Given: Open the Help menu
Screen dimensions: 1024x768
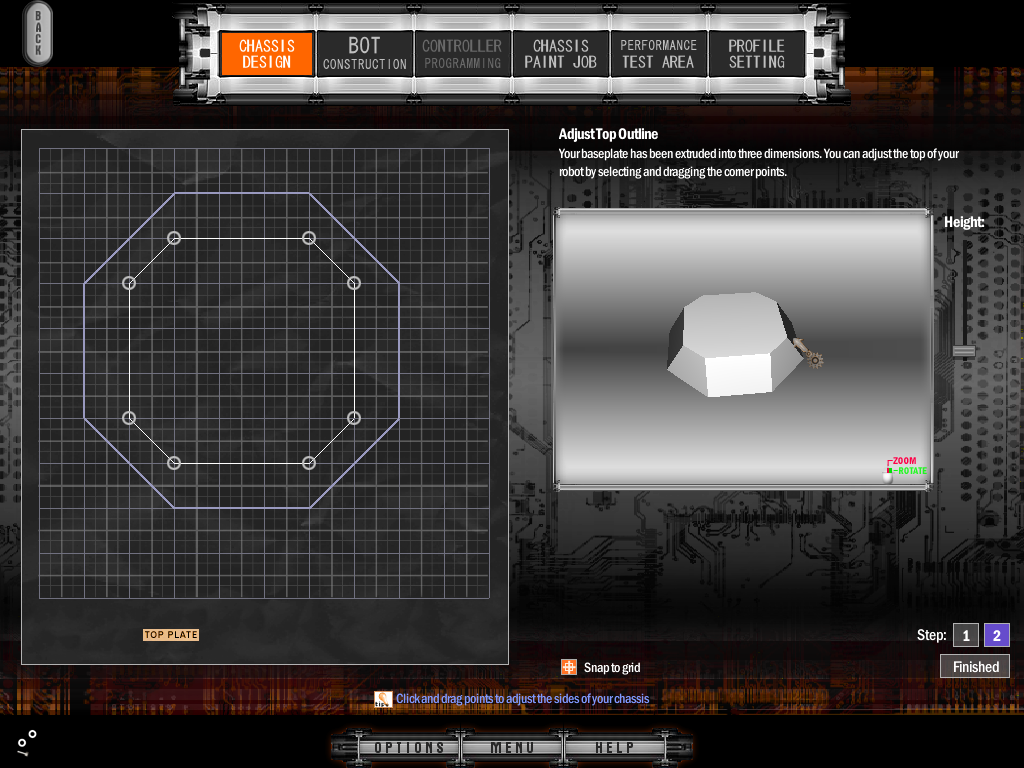Looking at the screenshot, I should pyautogui.click(x=614, y=747).
